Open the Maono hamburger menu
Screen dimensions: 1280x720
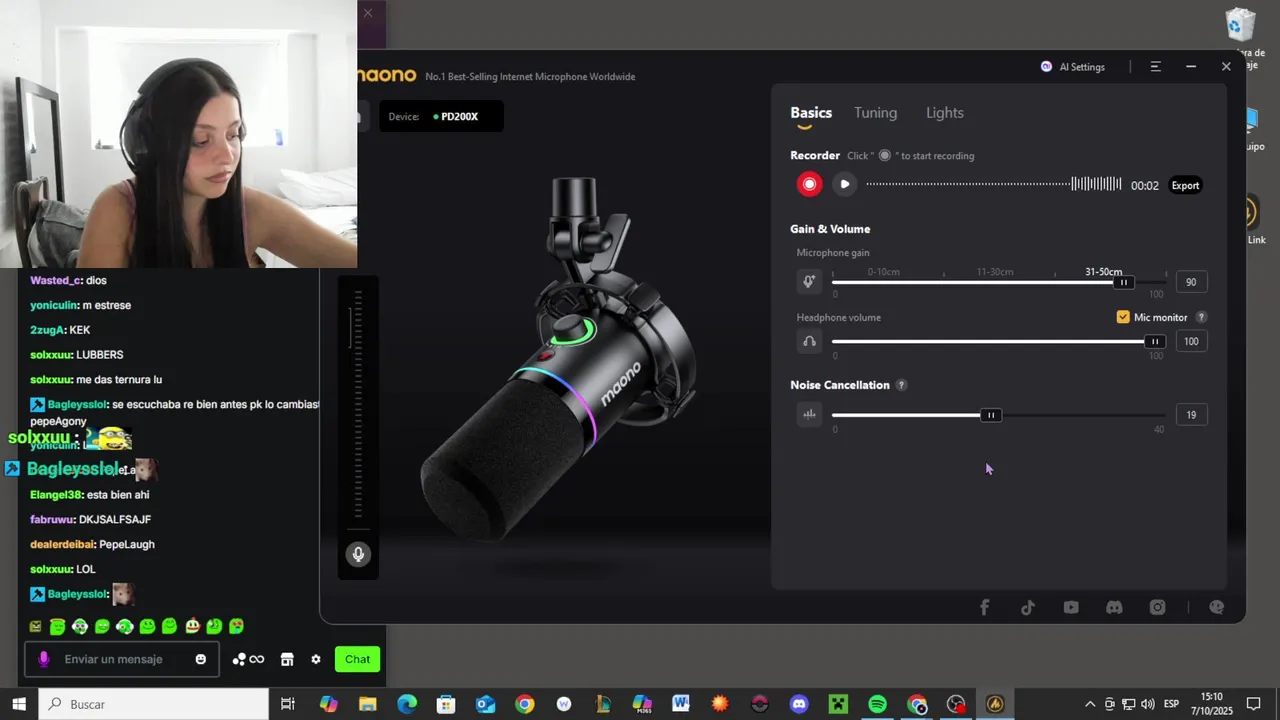(x=1156, y=67)
